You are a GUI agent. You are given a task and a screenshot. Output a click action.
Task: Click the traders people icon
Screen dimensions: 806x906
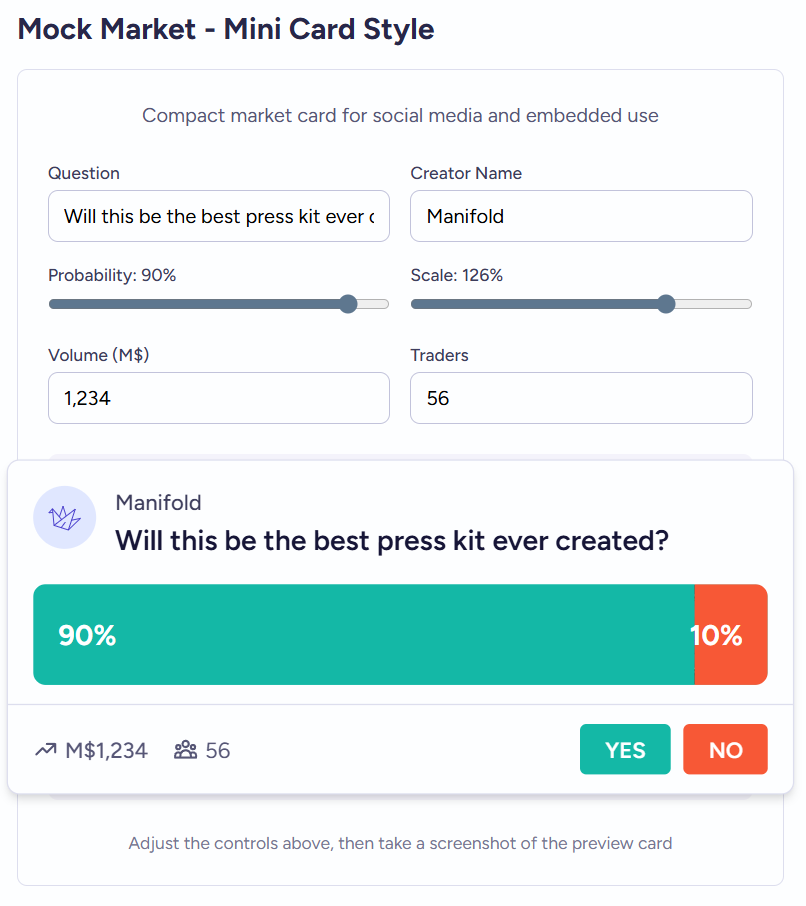[185, 750]
